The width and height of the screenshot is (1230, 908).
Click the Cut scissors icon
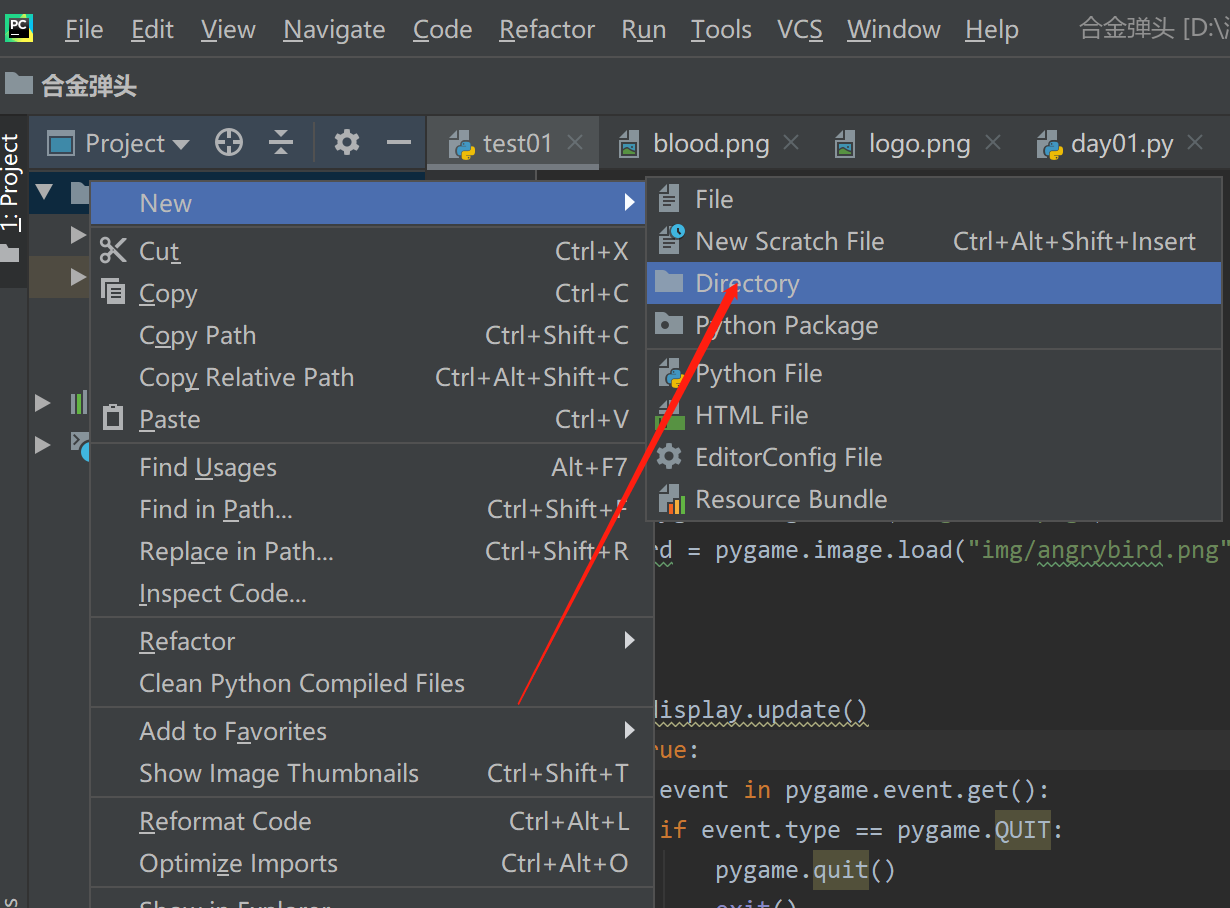[x=114, y=251]
